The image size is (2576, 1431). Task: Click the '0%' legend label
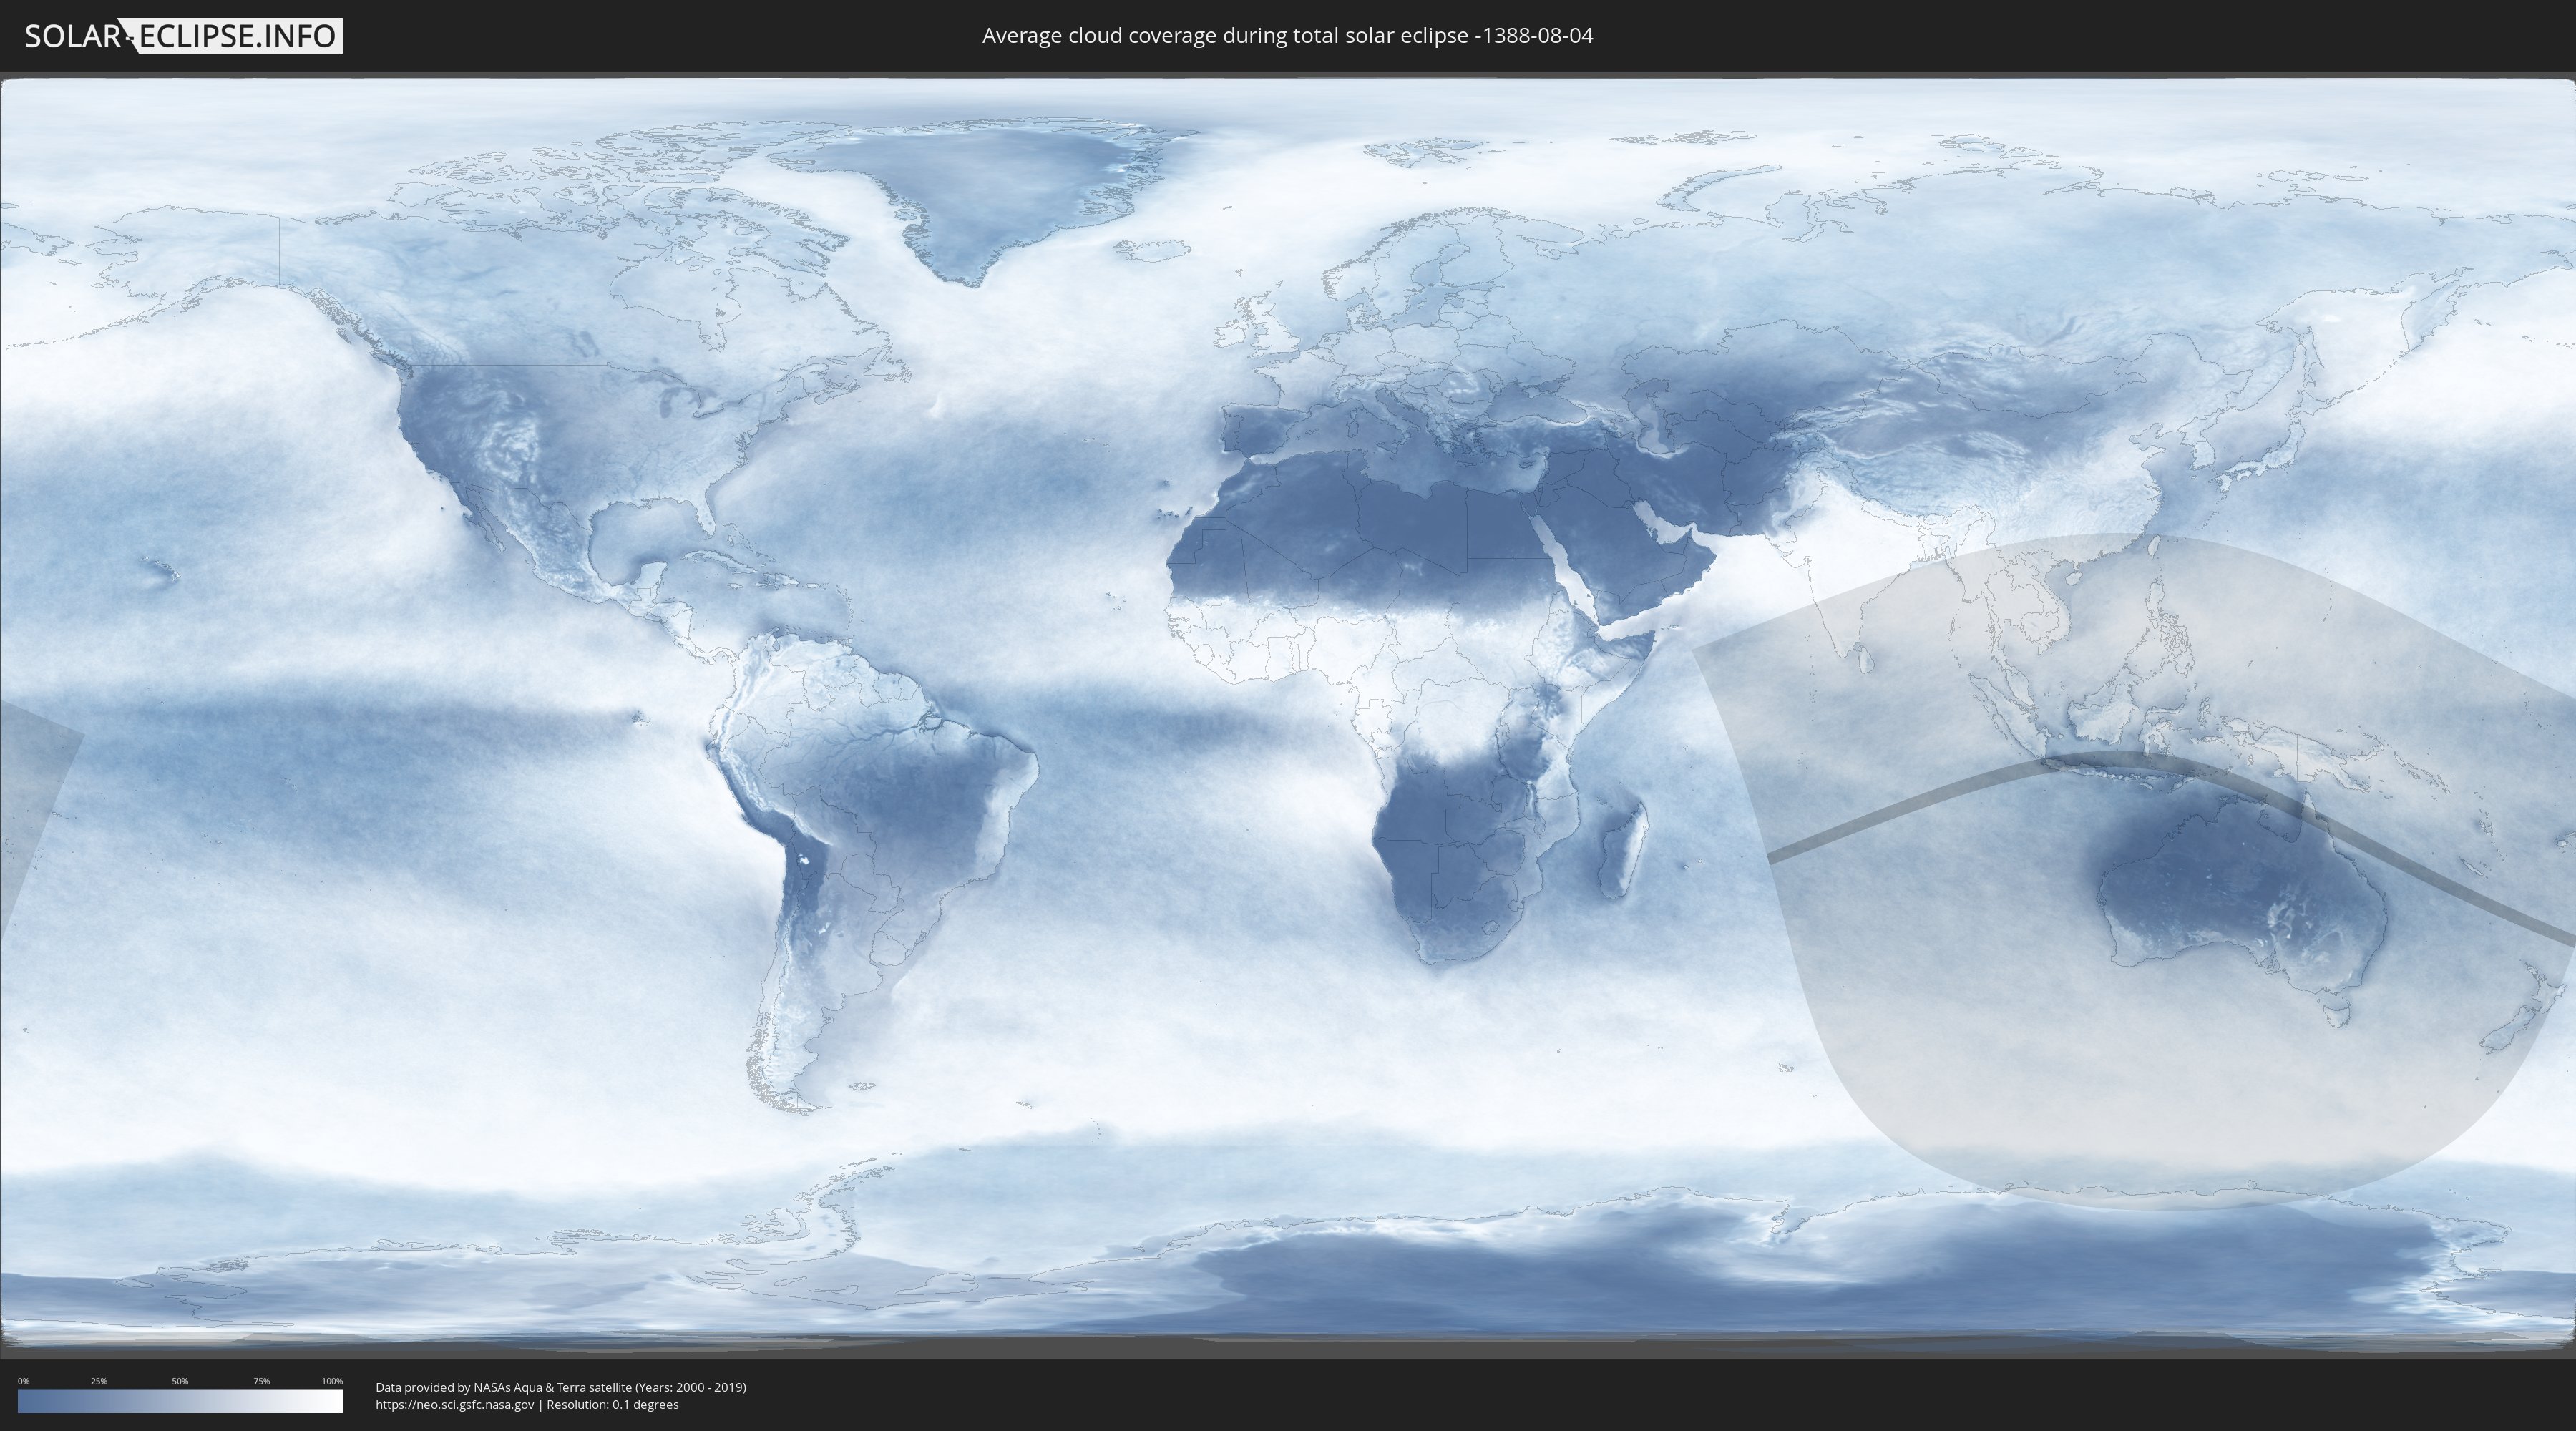click(24, 1381)
